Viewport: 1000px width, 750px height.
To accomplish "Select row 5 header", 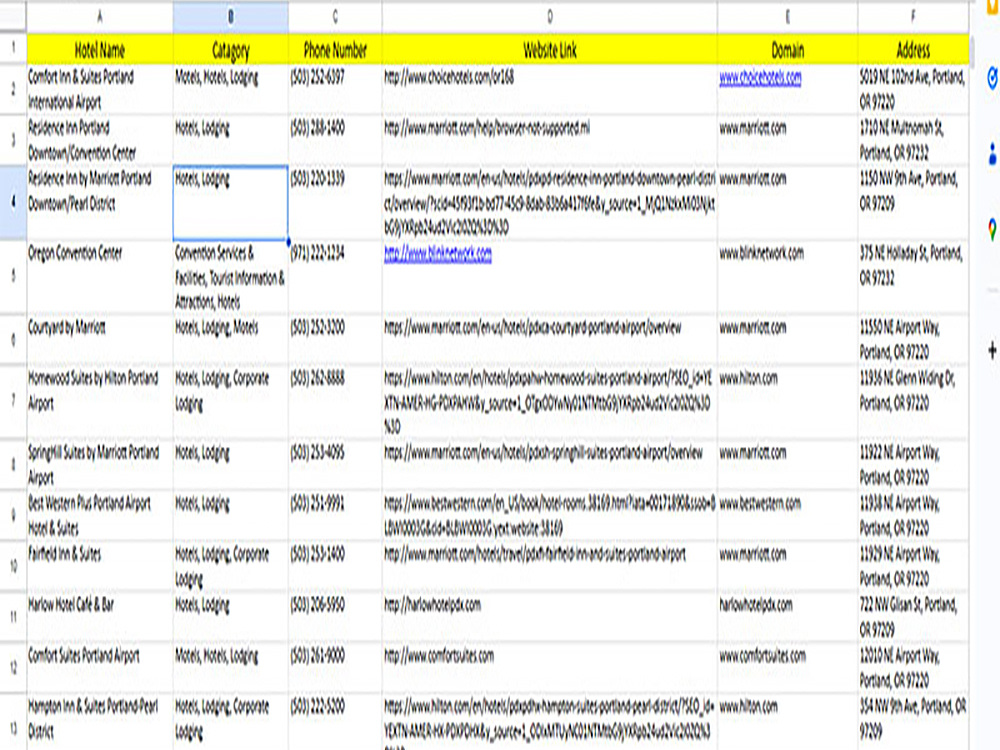I will pos(13,277).
